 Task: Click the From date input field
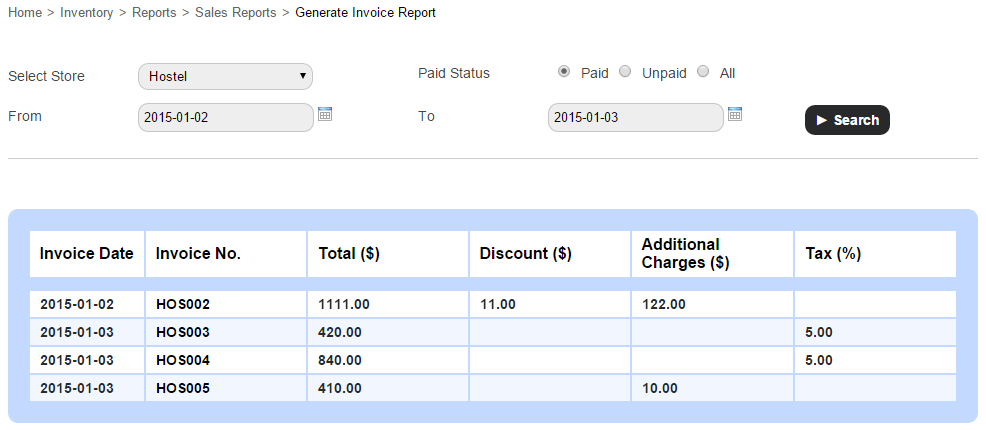pyautogui.click(x=225, y=118)
